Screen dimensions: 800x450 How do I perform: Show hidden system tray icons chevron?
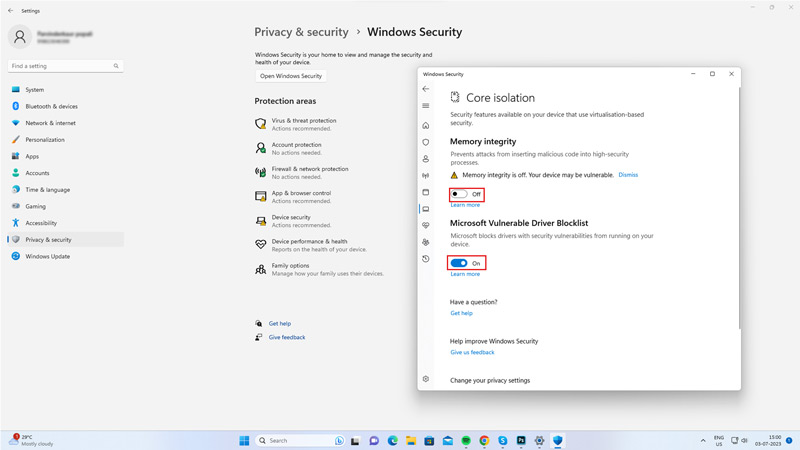coord(703,440)
